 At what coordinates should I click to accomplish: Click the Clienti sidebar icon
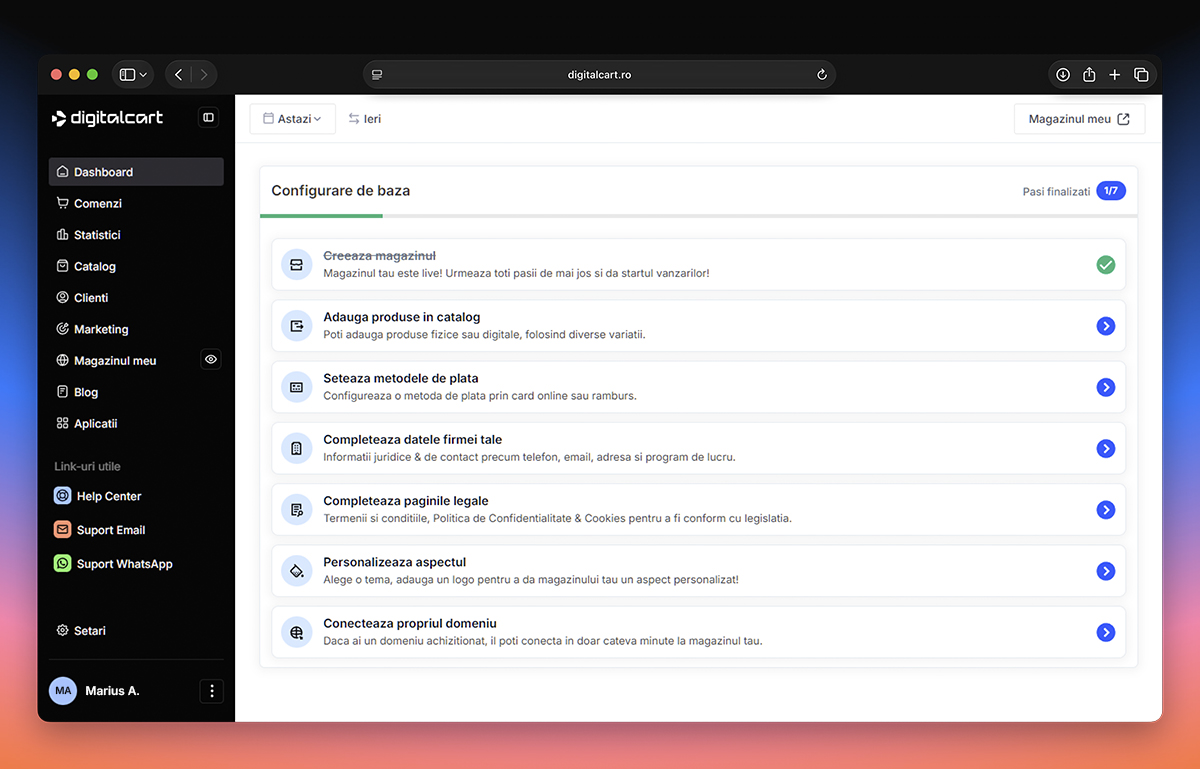click(x=62, y=297)
